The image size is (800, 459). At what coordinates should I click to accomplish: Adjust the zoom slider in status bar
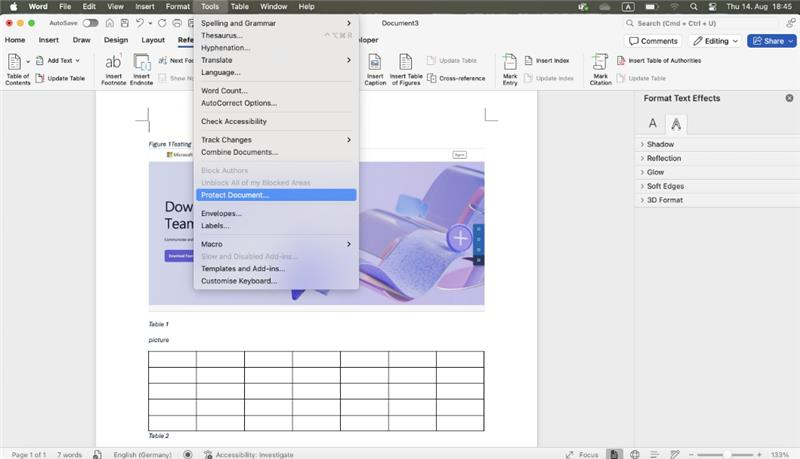pos(725,454)
